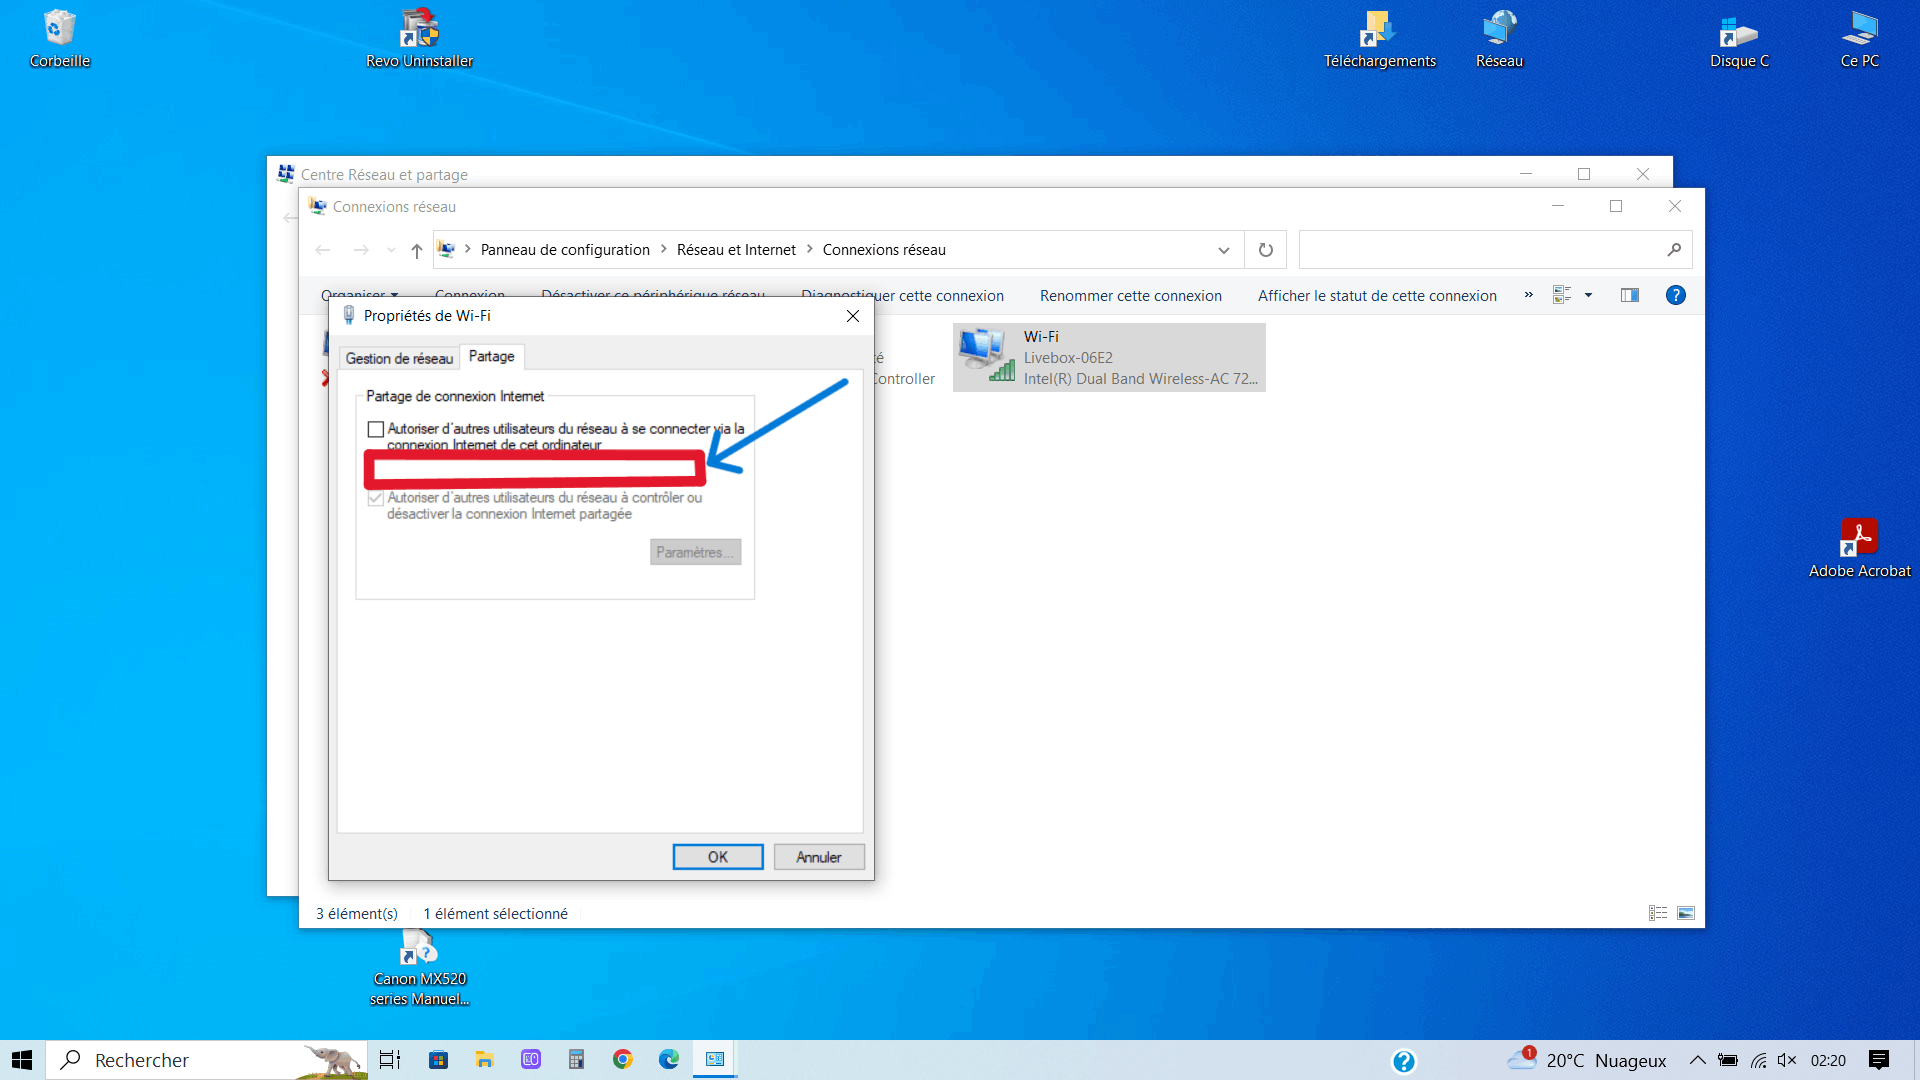Viewport: 1920px width, 1080px height.
Task: Expand the toolbar overflow chevron
Action: pyautogui.click(x=1528, y=295)
